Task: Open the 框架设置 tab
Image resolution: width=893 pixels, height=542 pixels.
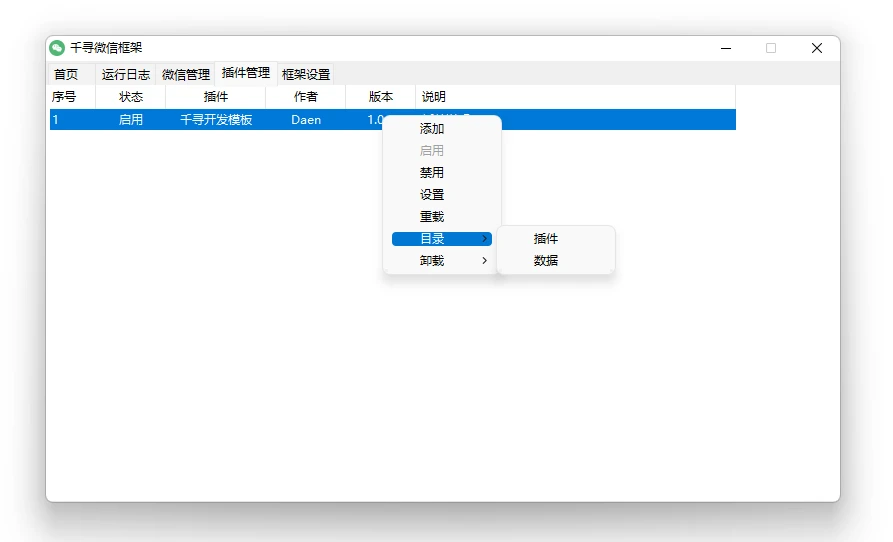Action: (306, 75)
